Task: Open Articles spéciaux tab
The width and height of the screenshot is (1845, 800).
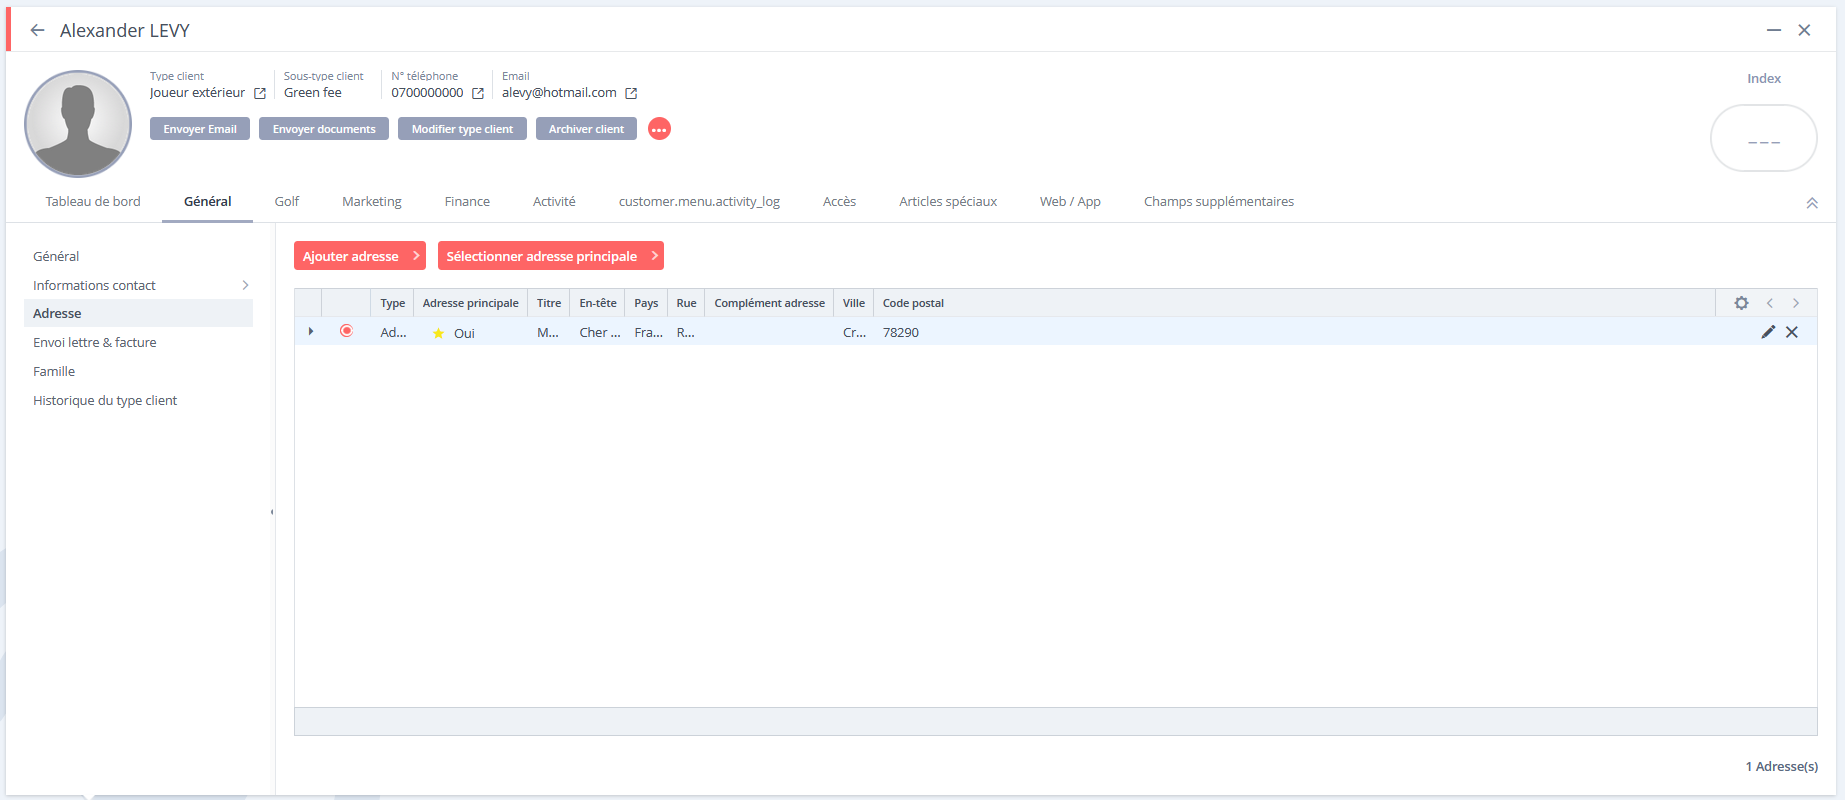Action: (x=948, y=201)
